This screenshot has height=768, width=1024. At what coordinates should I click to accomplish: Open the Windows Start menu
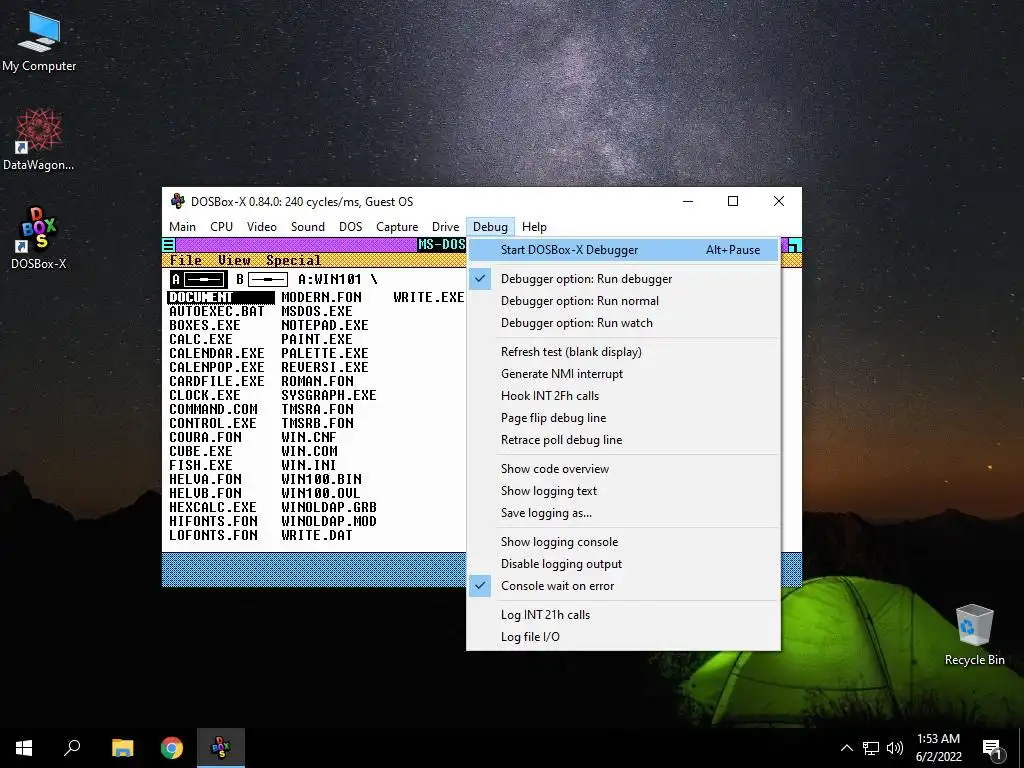(24, 748)
